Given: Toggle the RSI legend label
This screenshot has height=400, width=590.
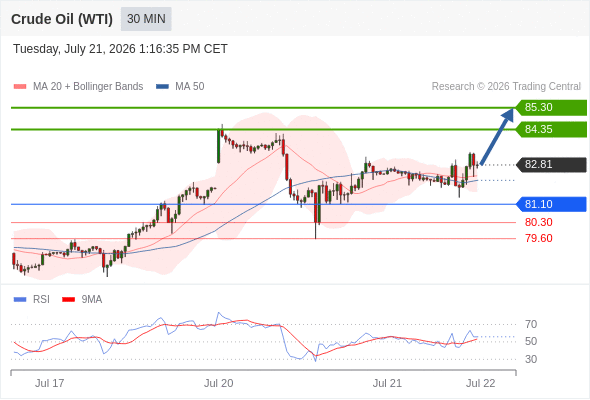Looking at the screenshot, I should 41,300.
